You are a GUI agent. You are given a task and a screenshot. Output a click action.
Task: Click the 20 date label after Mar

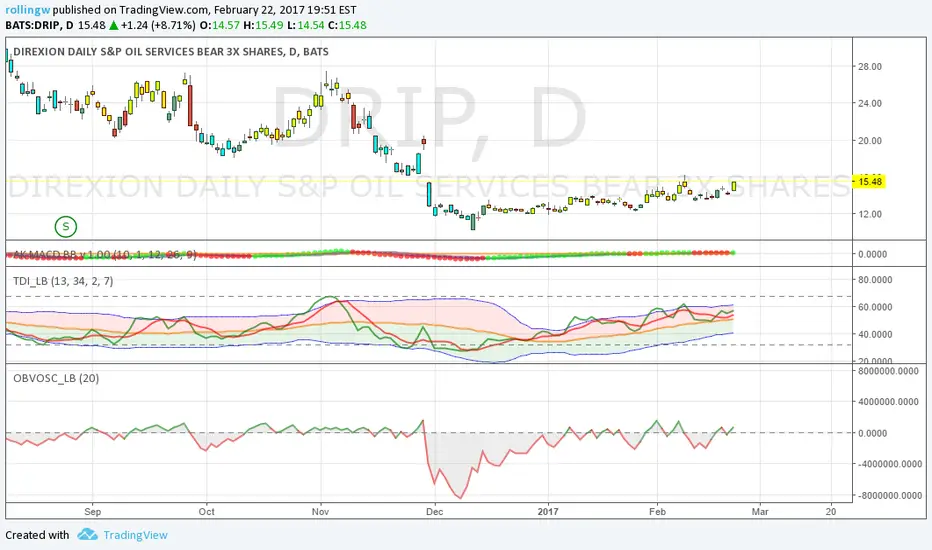tap(831, 511)
